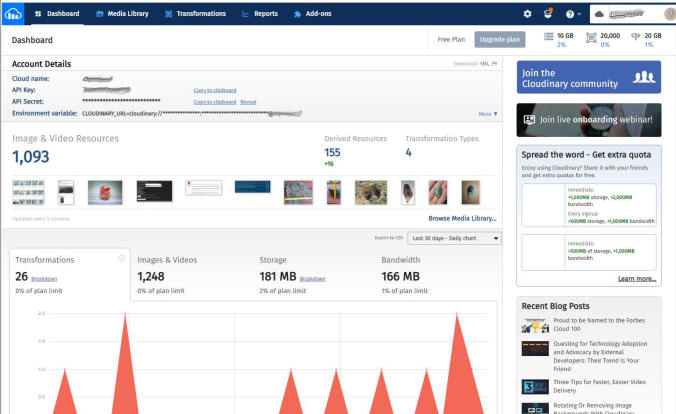Image resolution: width=676 pixels, height=414 pixels.
Task: Click the Transformations tab info icon
Action: 122,258
